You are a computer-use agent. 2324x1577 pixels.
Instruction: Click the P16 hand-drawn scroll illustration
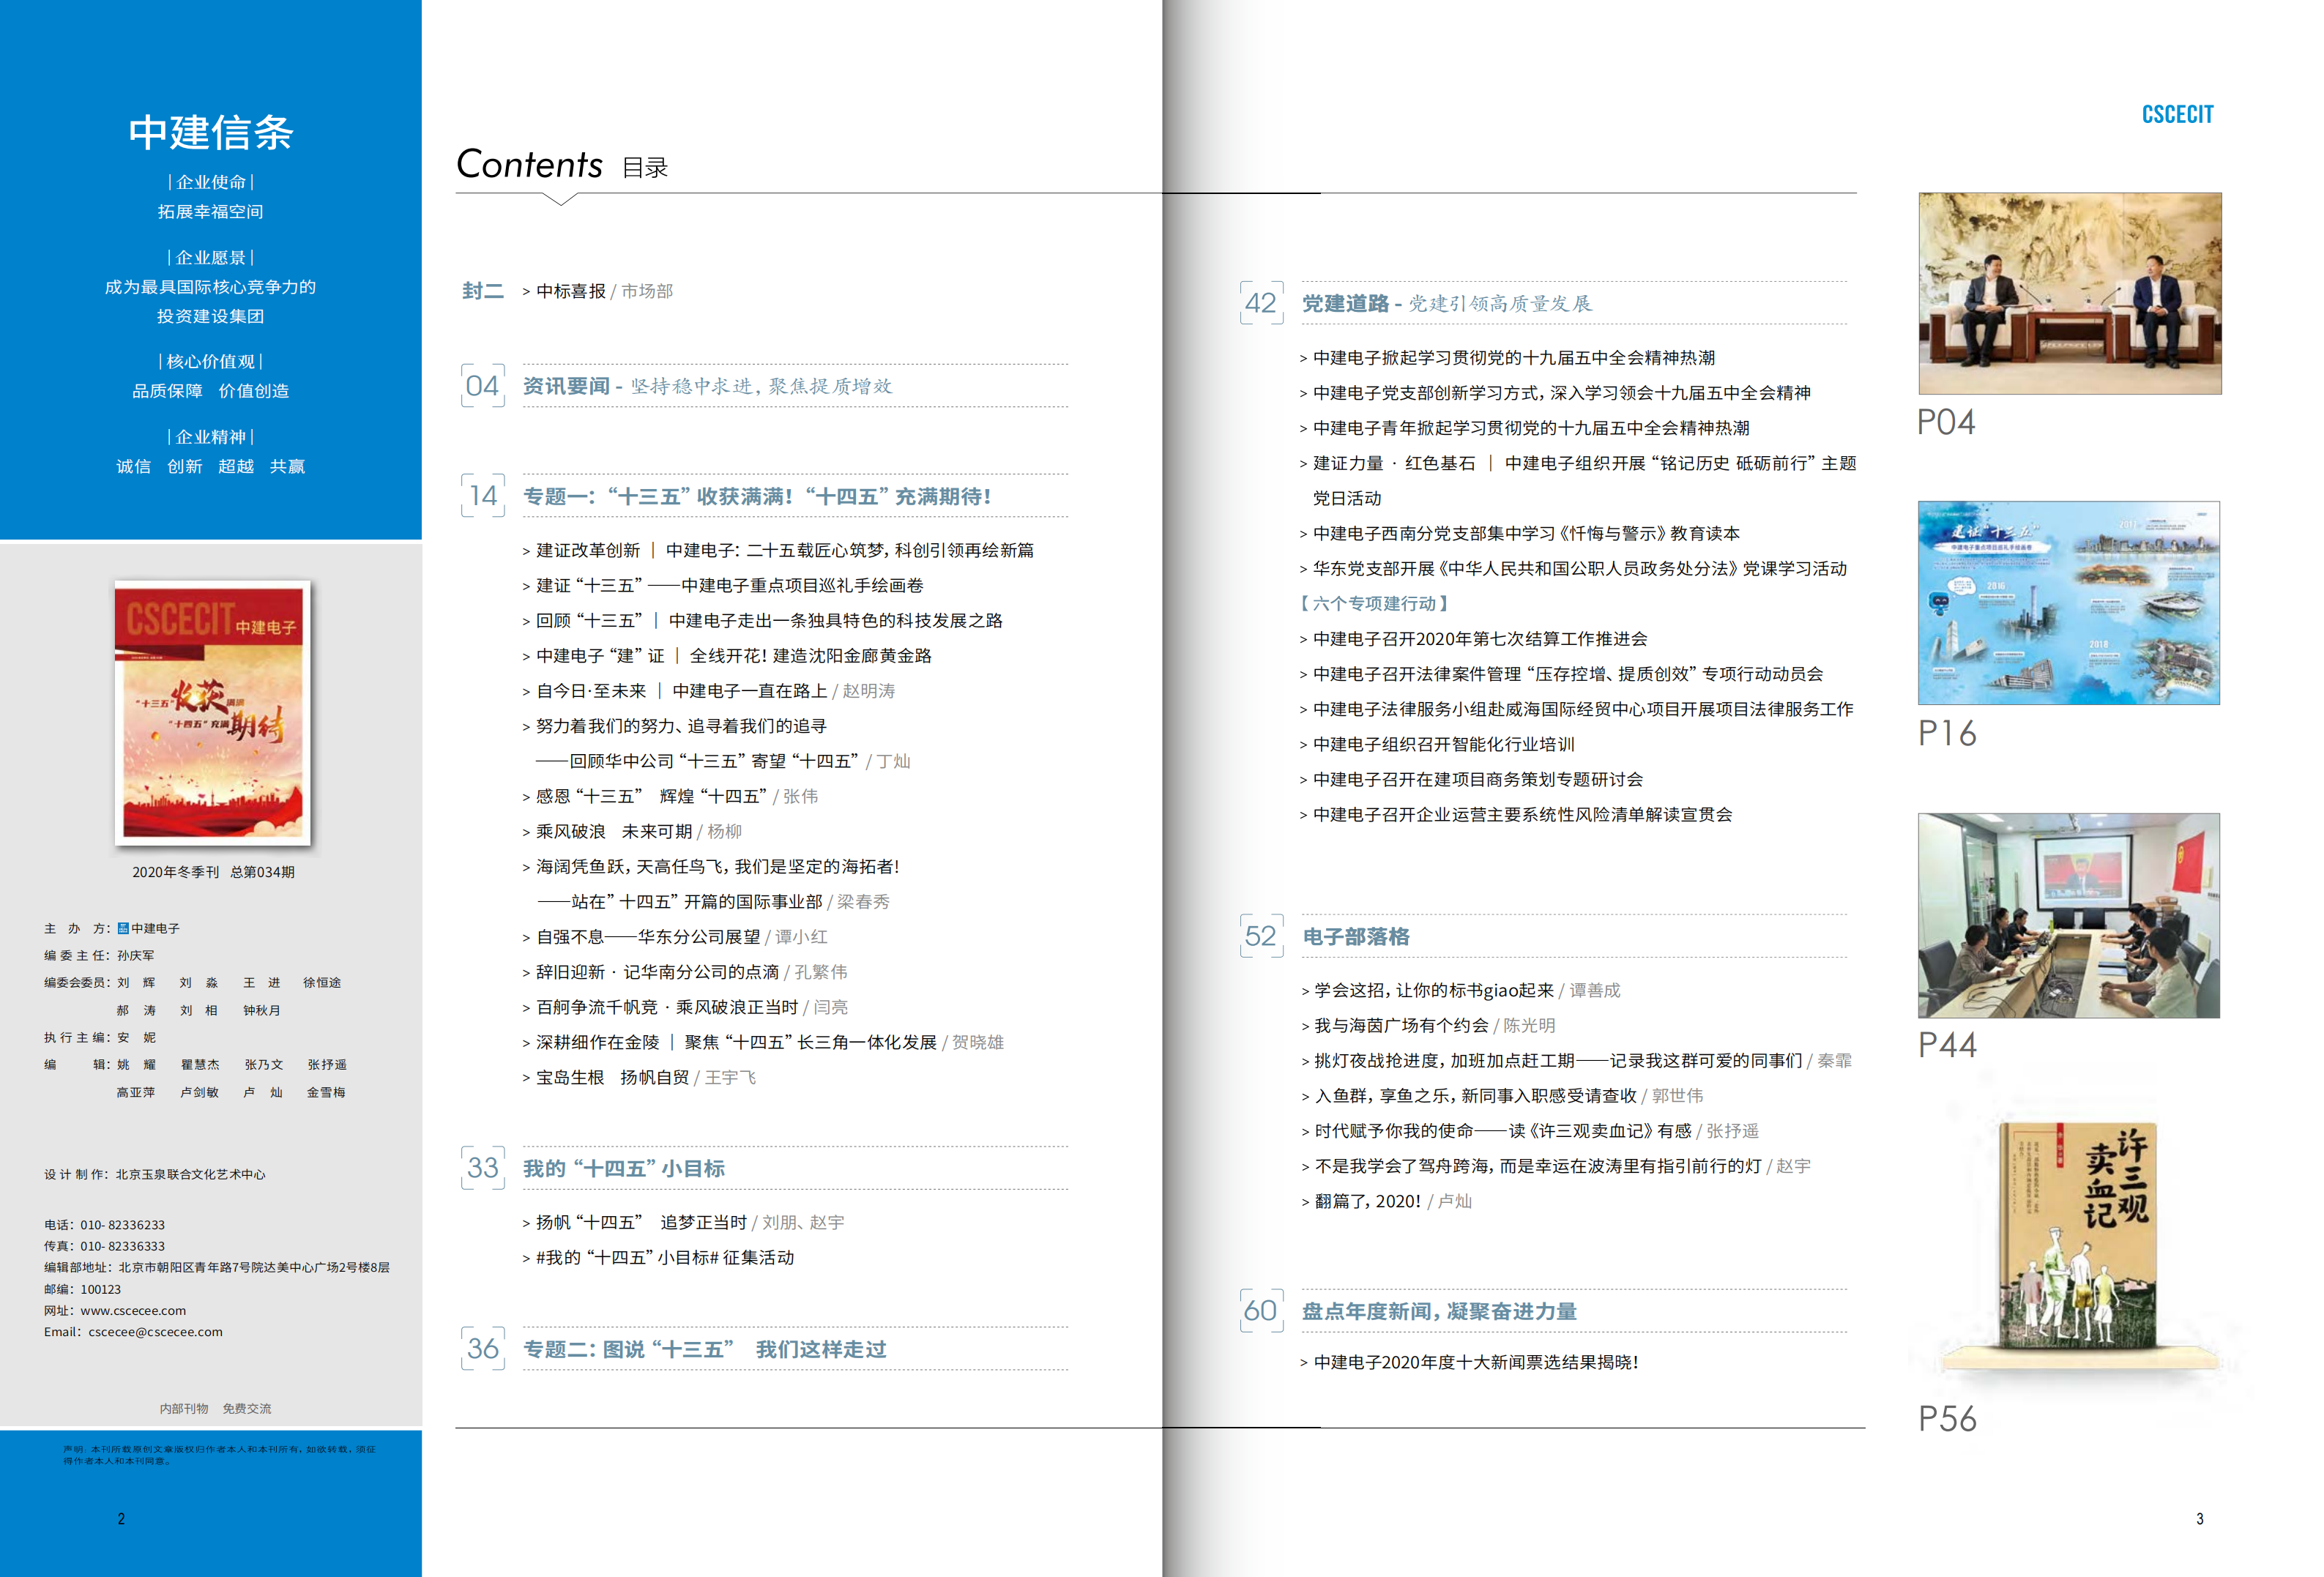pos(2068,602)
